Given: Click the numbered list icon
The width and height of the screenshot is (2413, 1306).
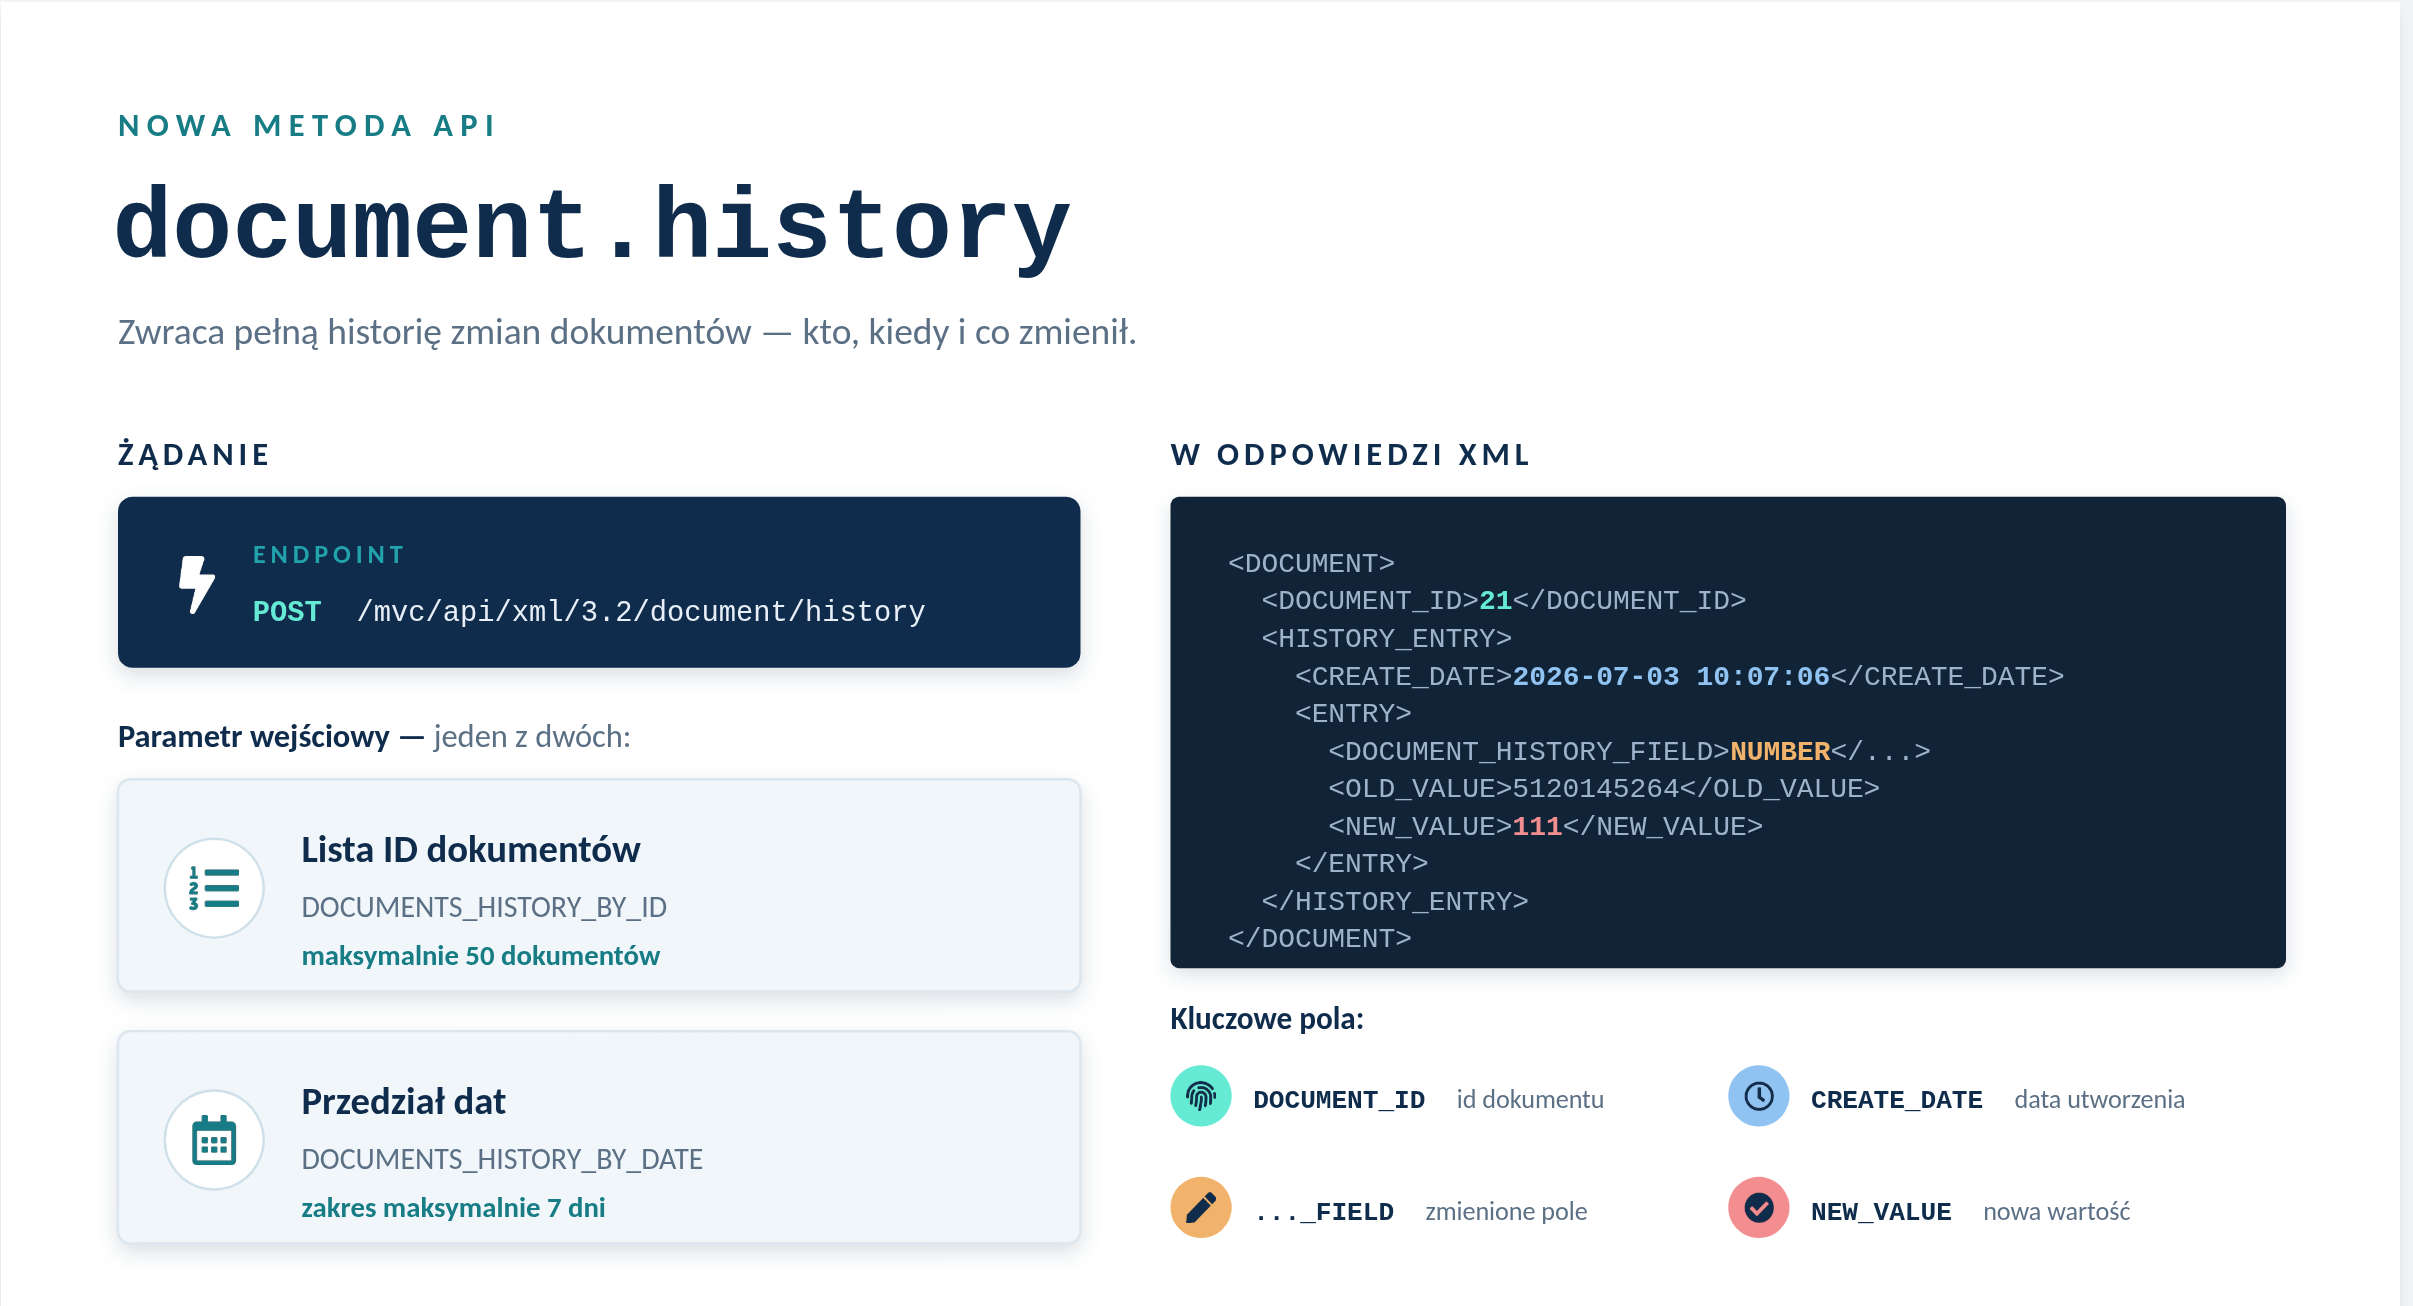Looking at the screenshot, I should (214, 888).
